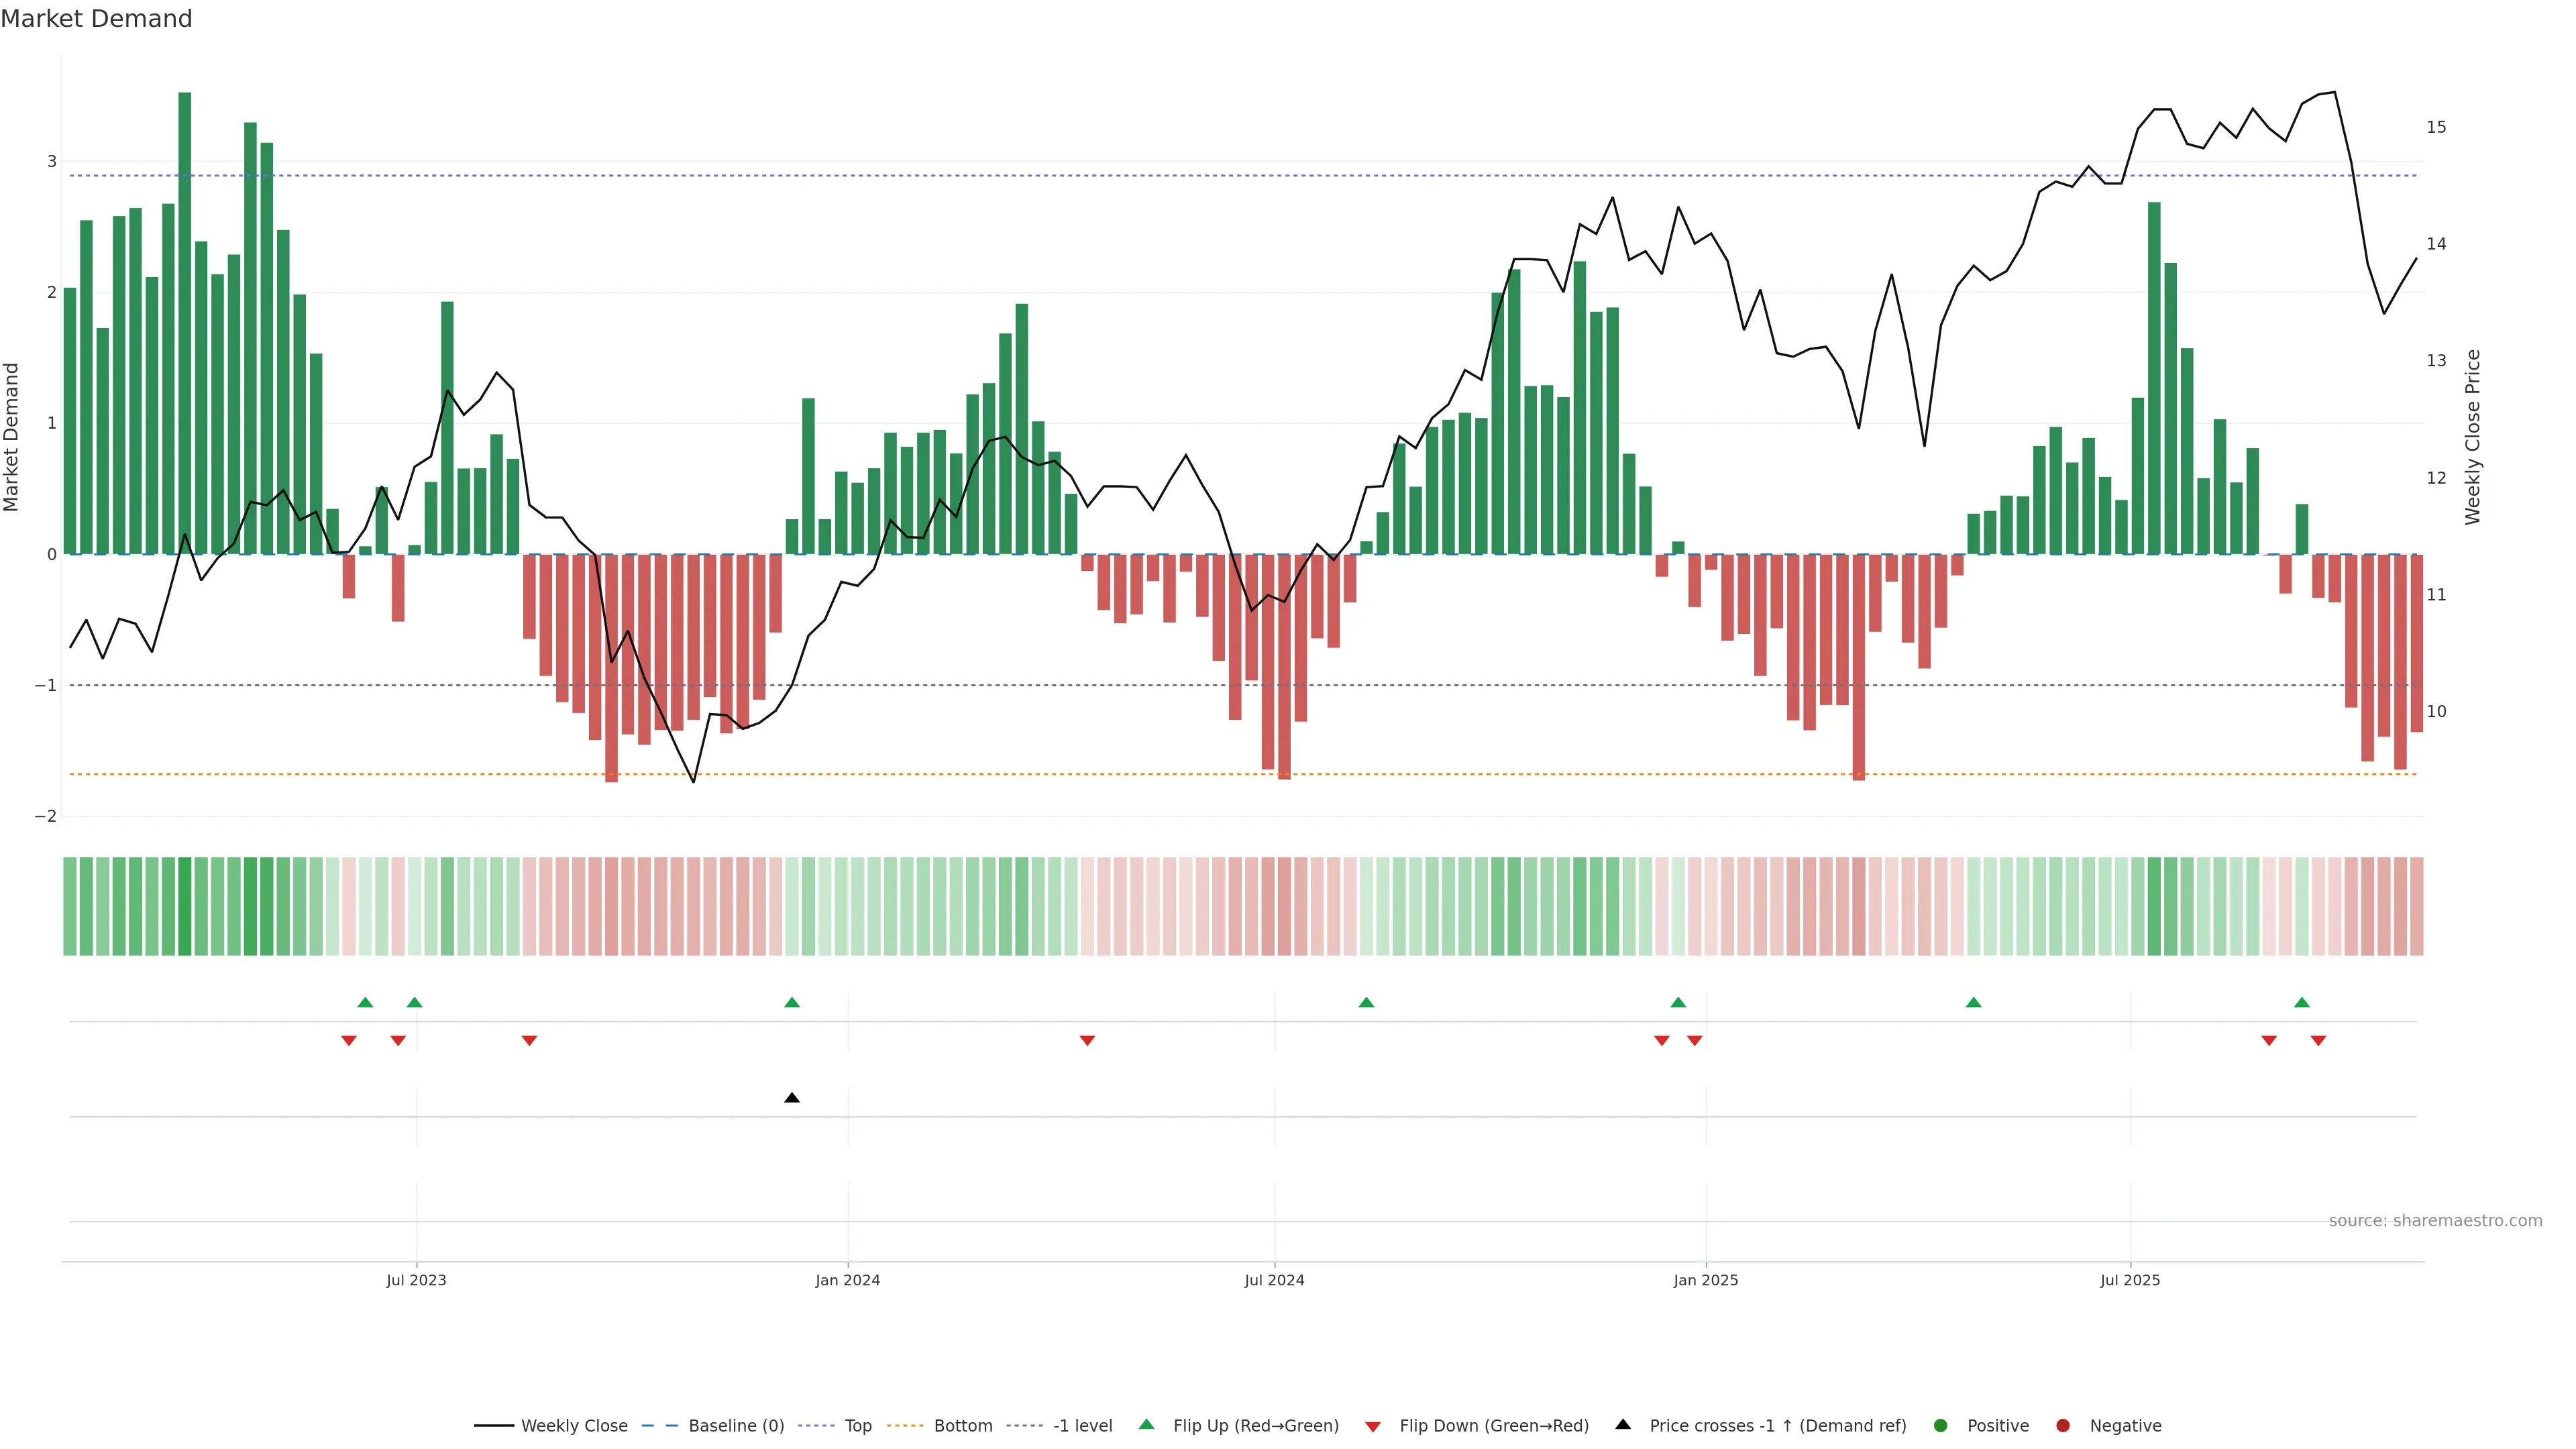
Task: Toggle the Top dotted line legend entry
Action: [x=858, y=1425]
